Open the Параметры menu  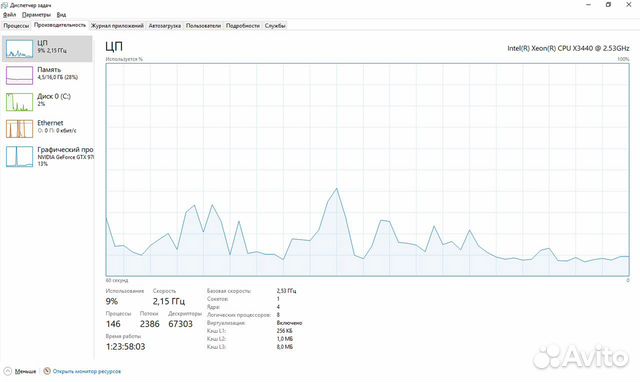[x=36, y=15]
